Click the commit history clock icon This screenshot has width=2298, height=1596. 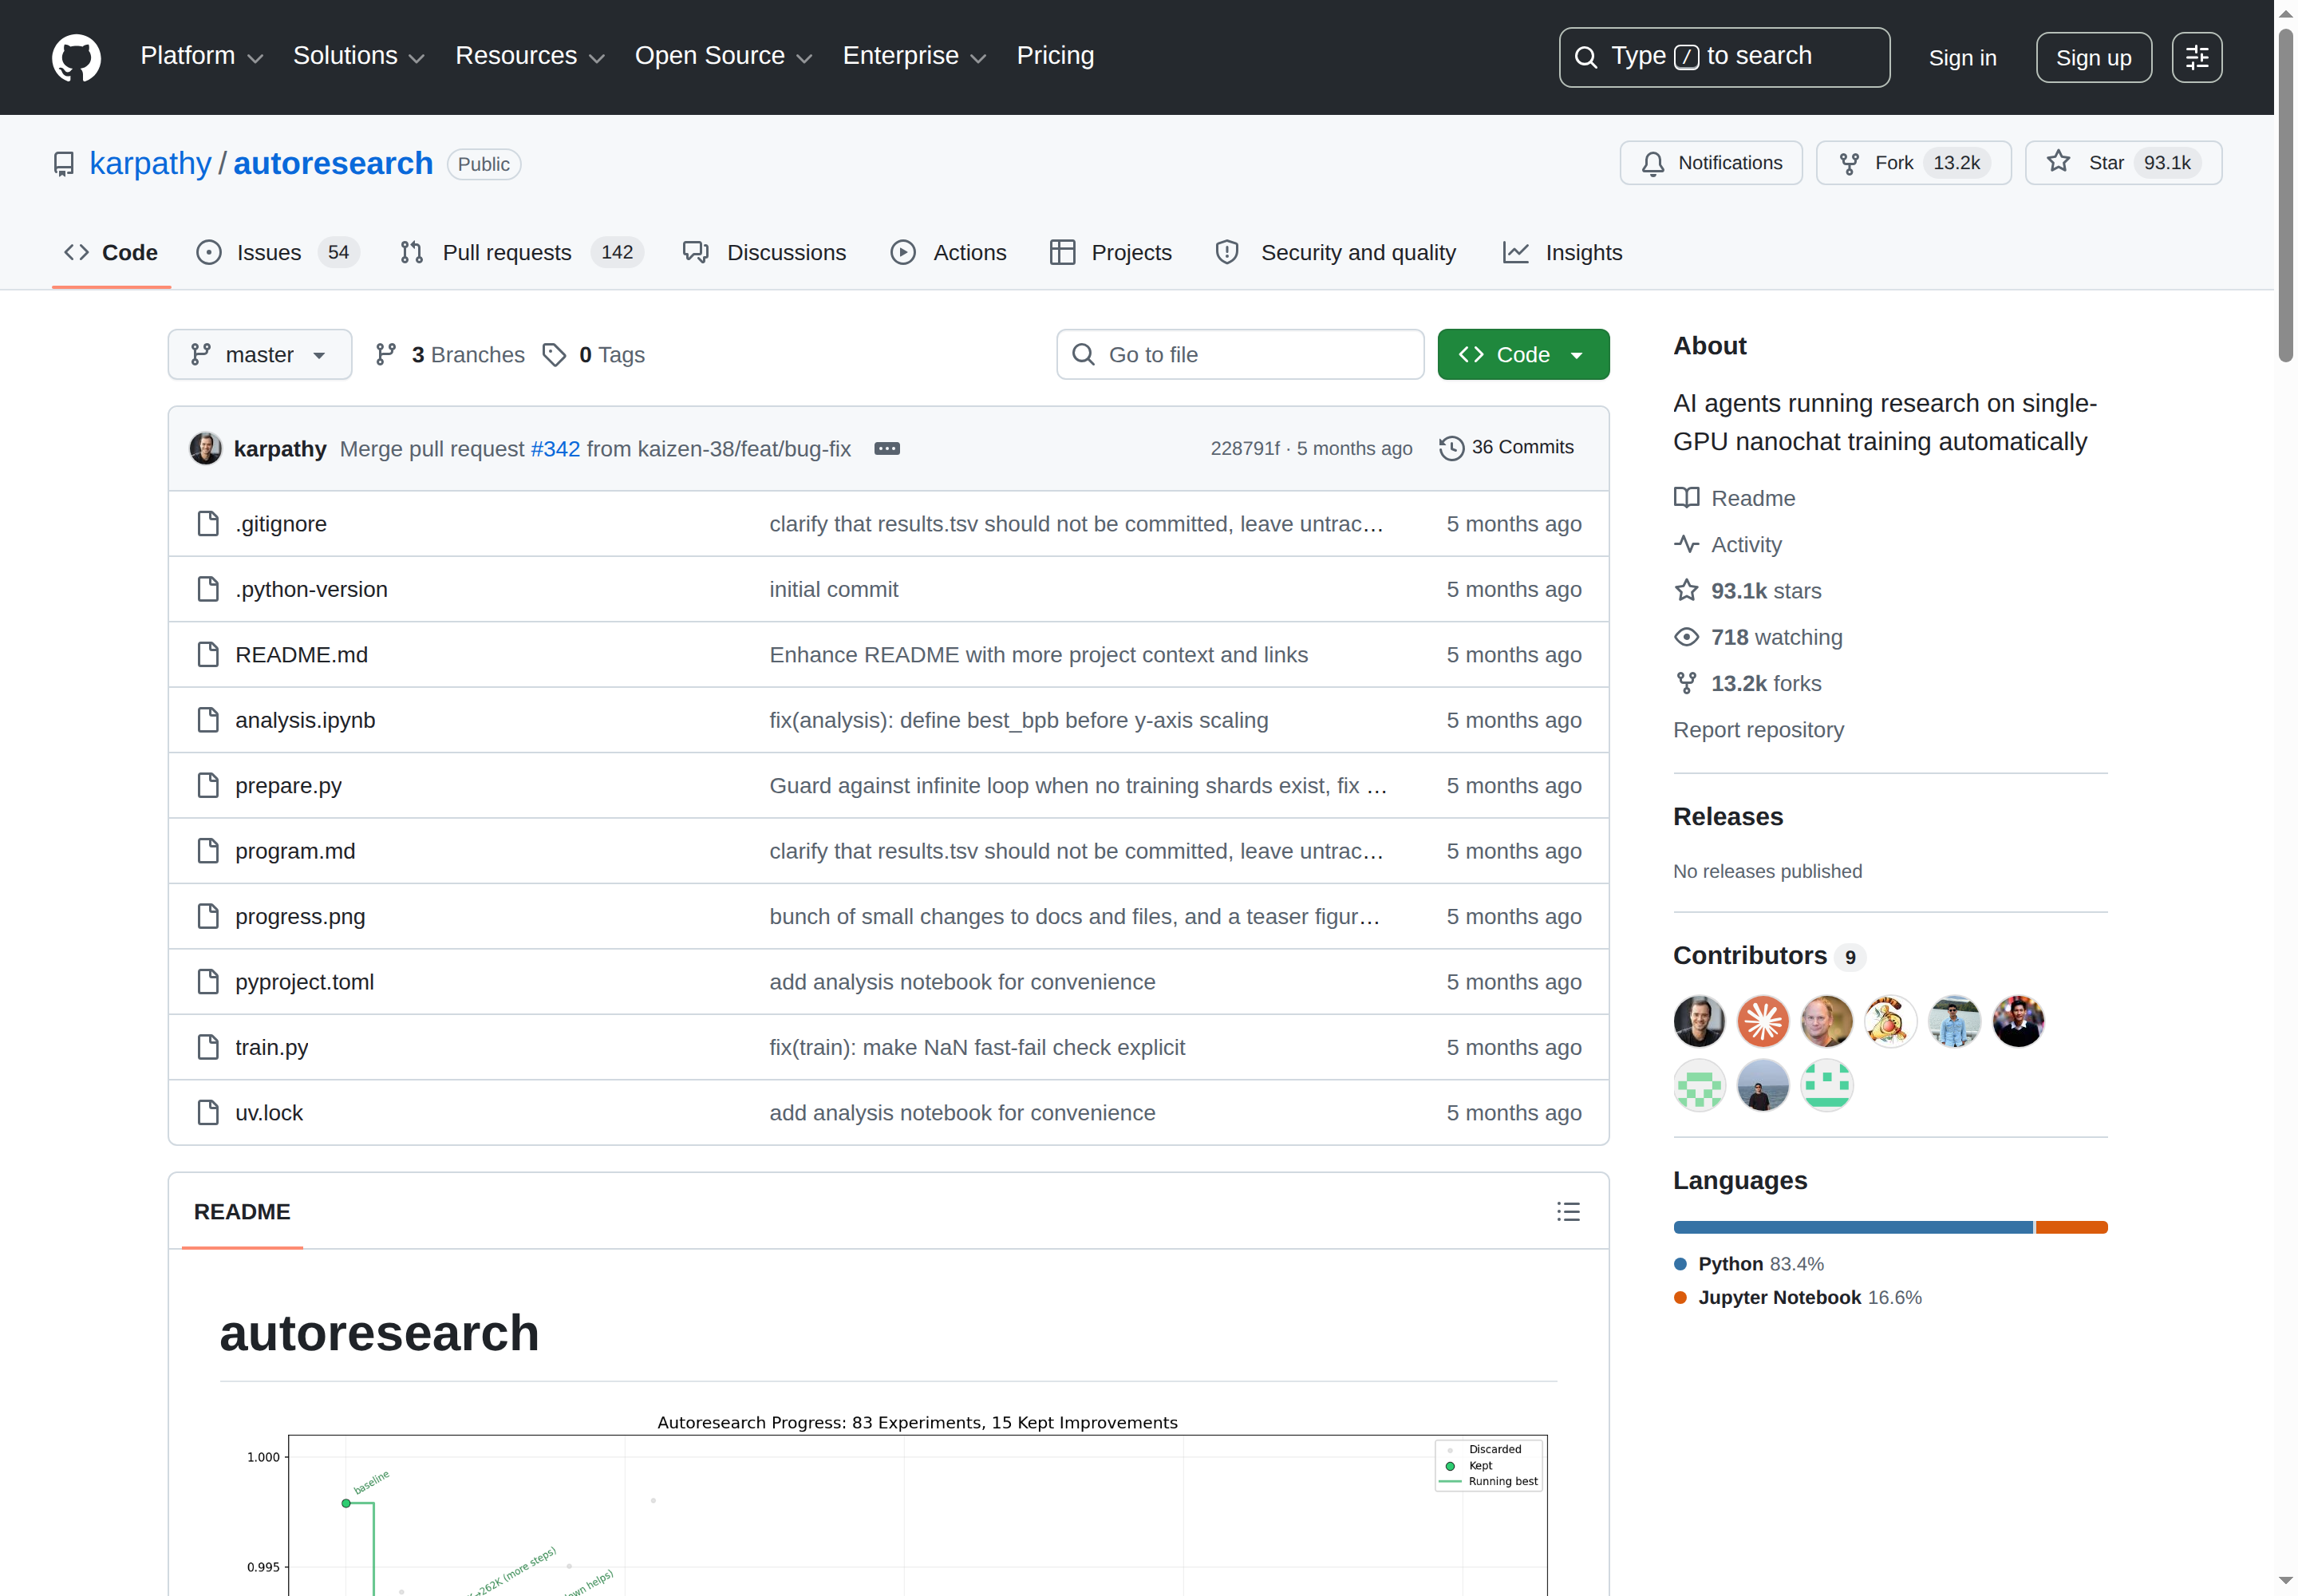click(1452, 448)
